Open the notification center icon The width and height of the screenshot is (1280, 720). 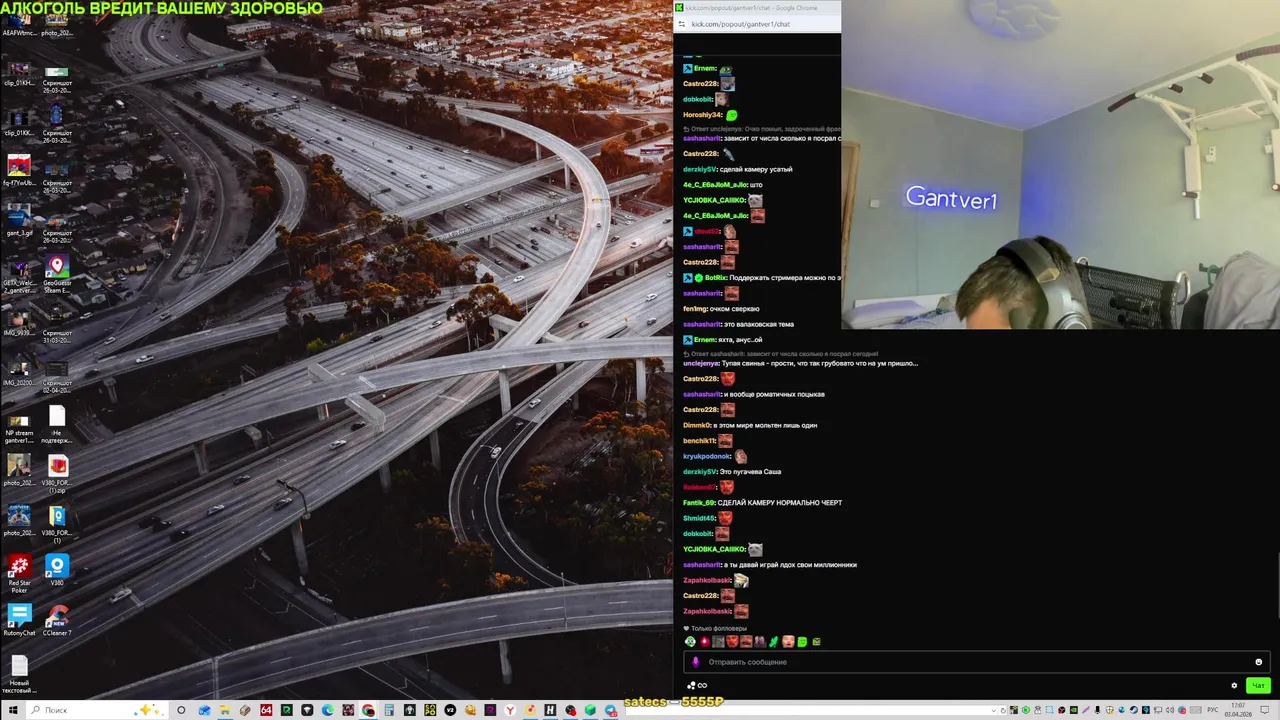[1265, 710]
